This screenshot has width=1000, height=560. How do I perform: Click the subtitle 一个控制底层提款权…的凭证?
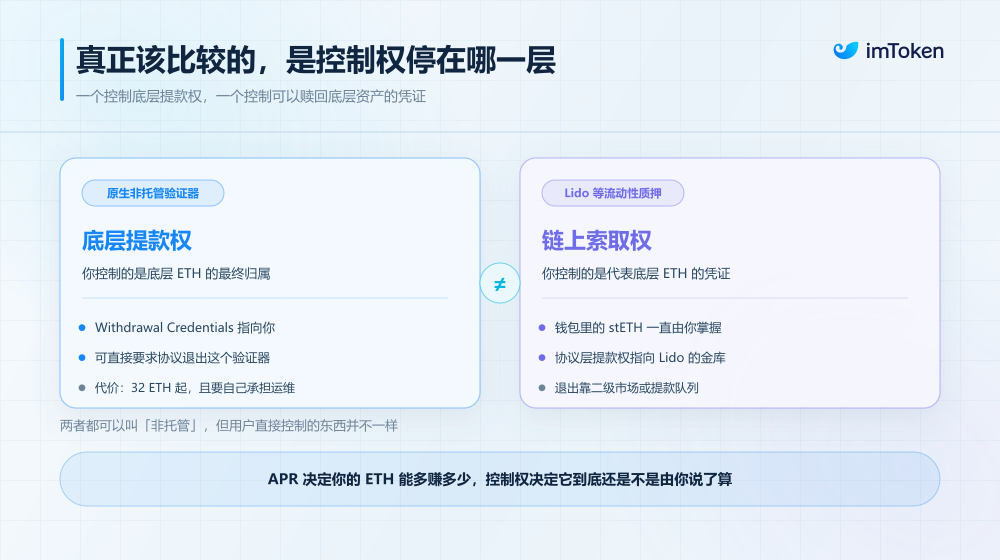pyautogui.click(x=251, y=96)
